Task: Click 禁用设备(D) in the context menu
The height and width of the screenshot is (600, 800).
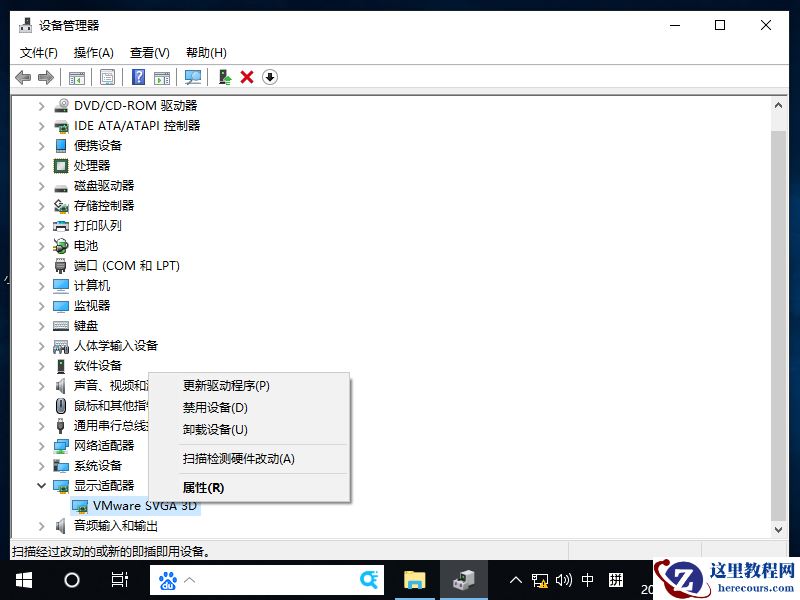Action: (x=213, y=408)
